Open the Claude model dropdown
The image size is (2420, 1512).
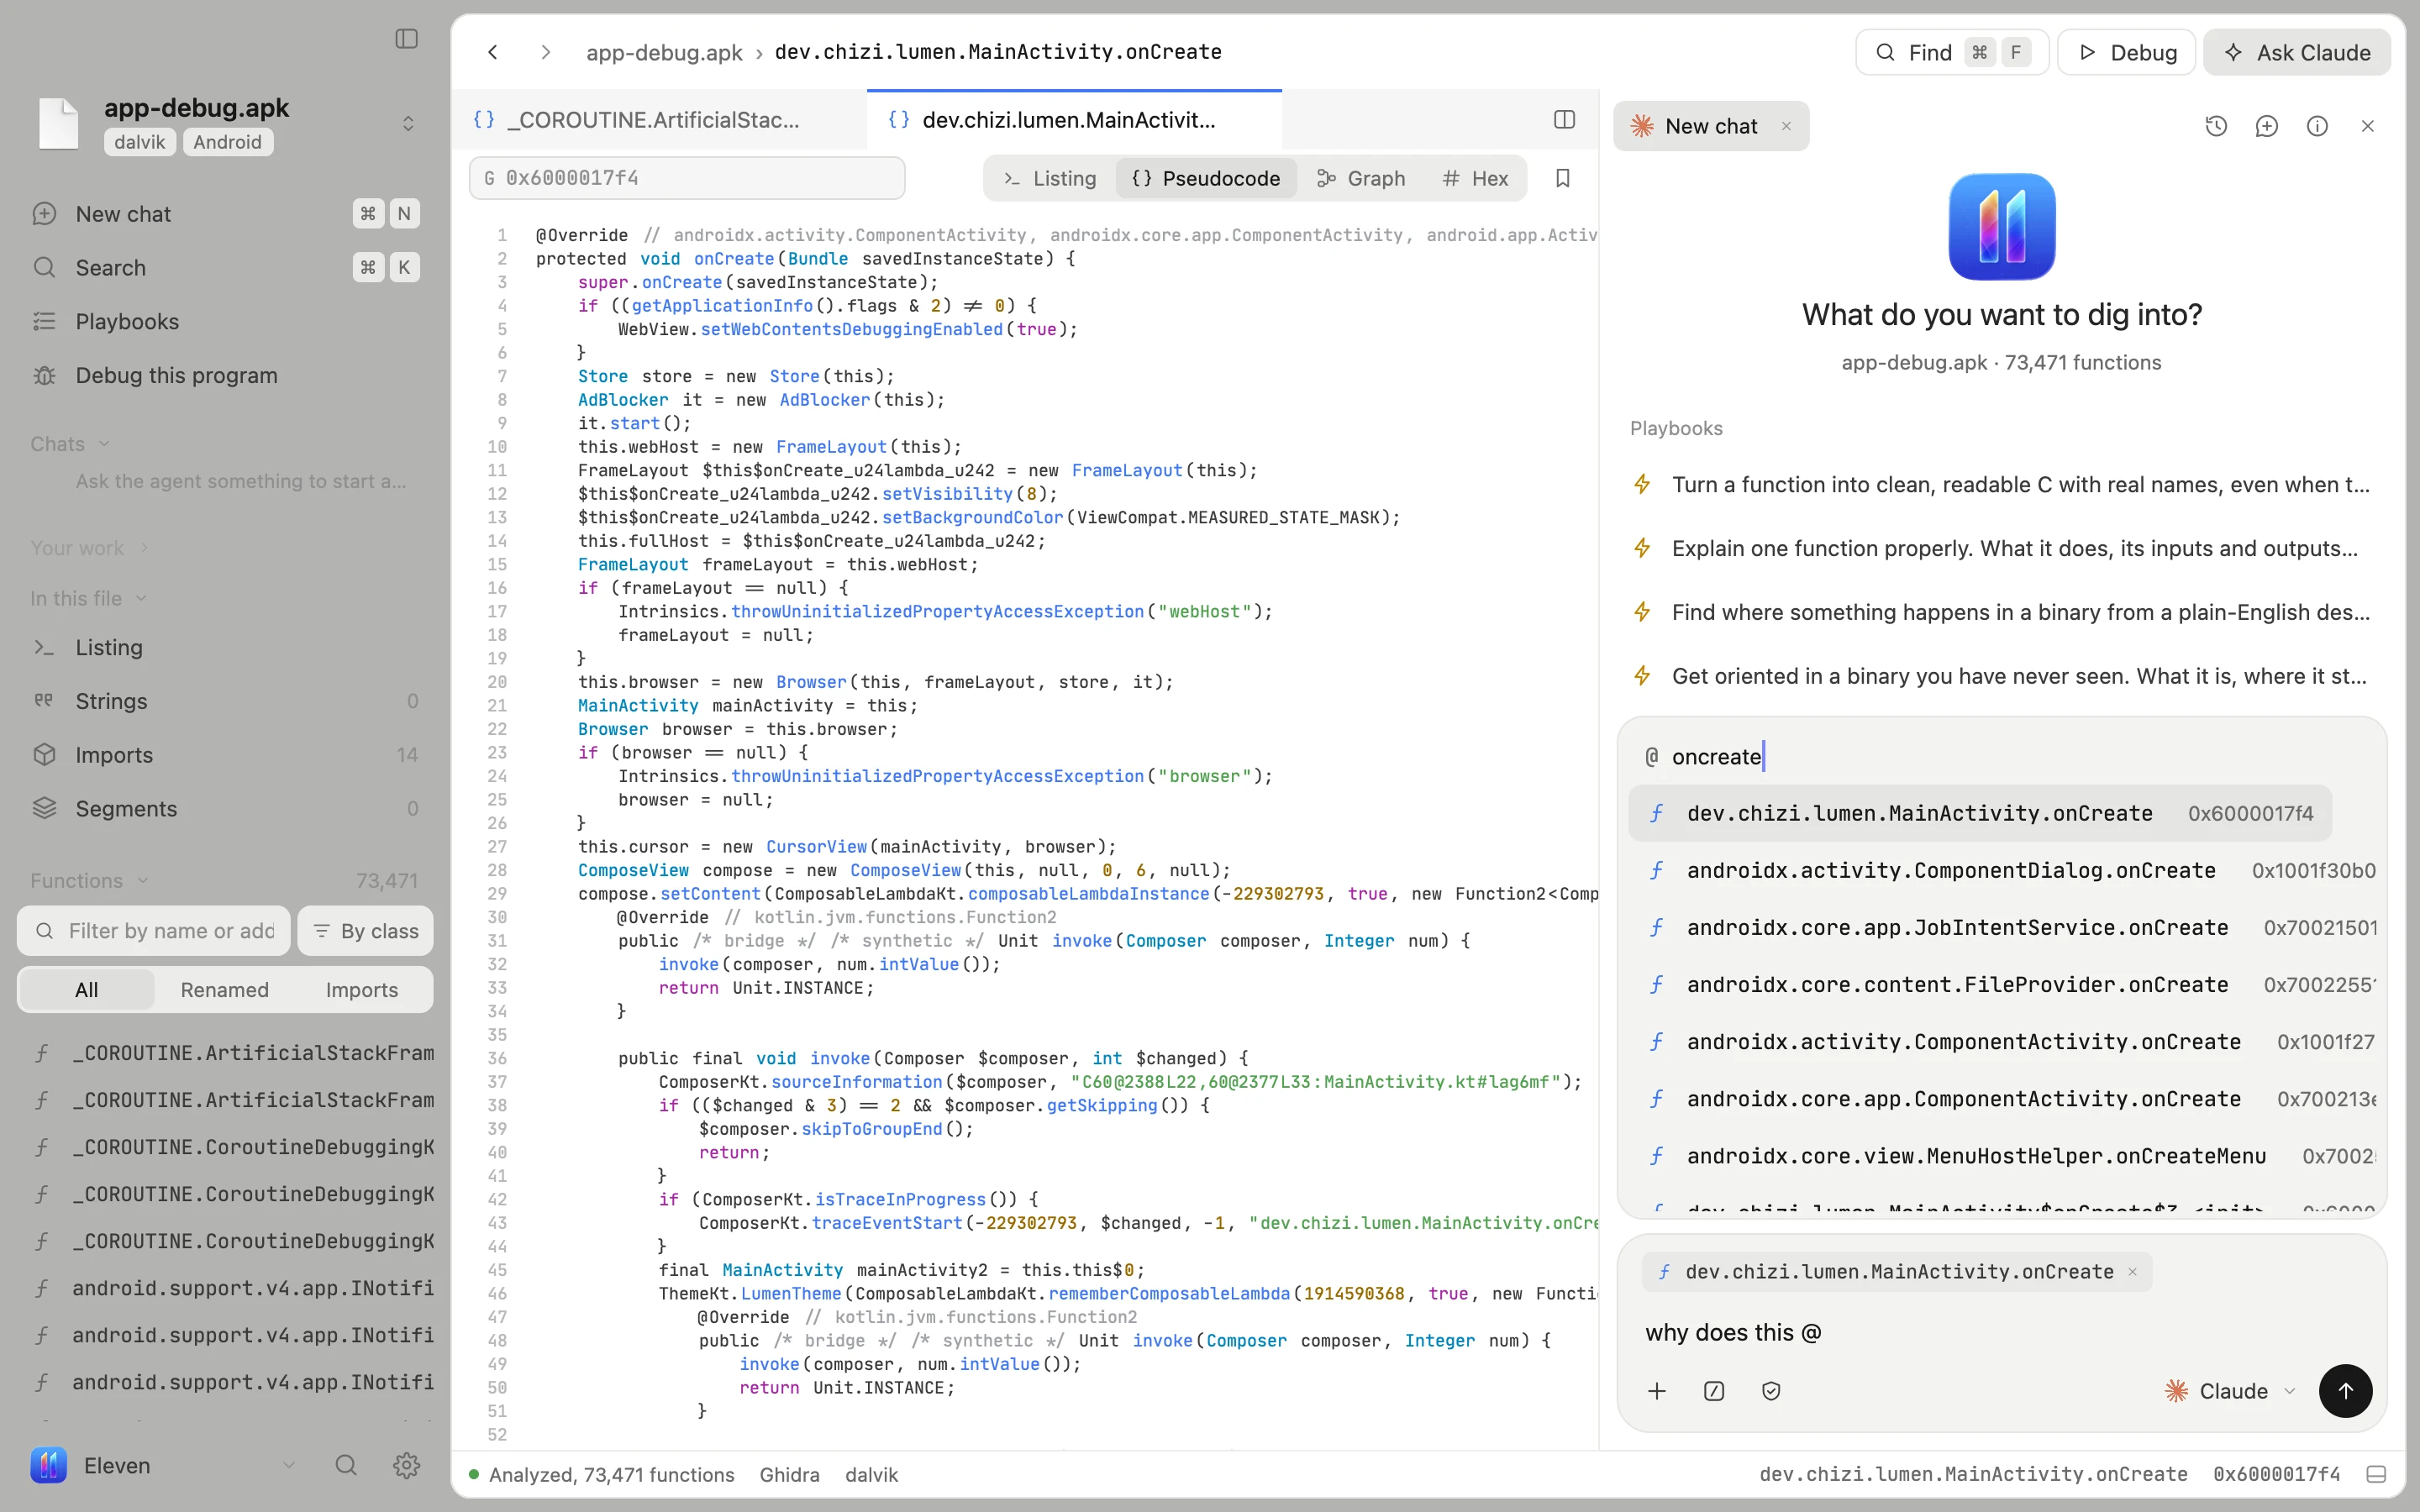pos(2230,1391)
